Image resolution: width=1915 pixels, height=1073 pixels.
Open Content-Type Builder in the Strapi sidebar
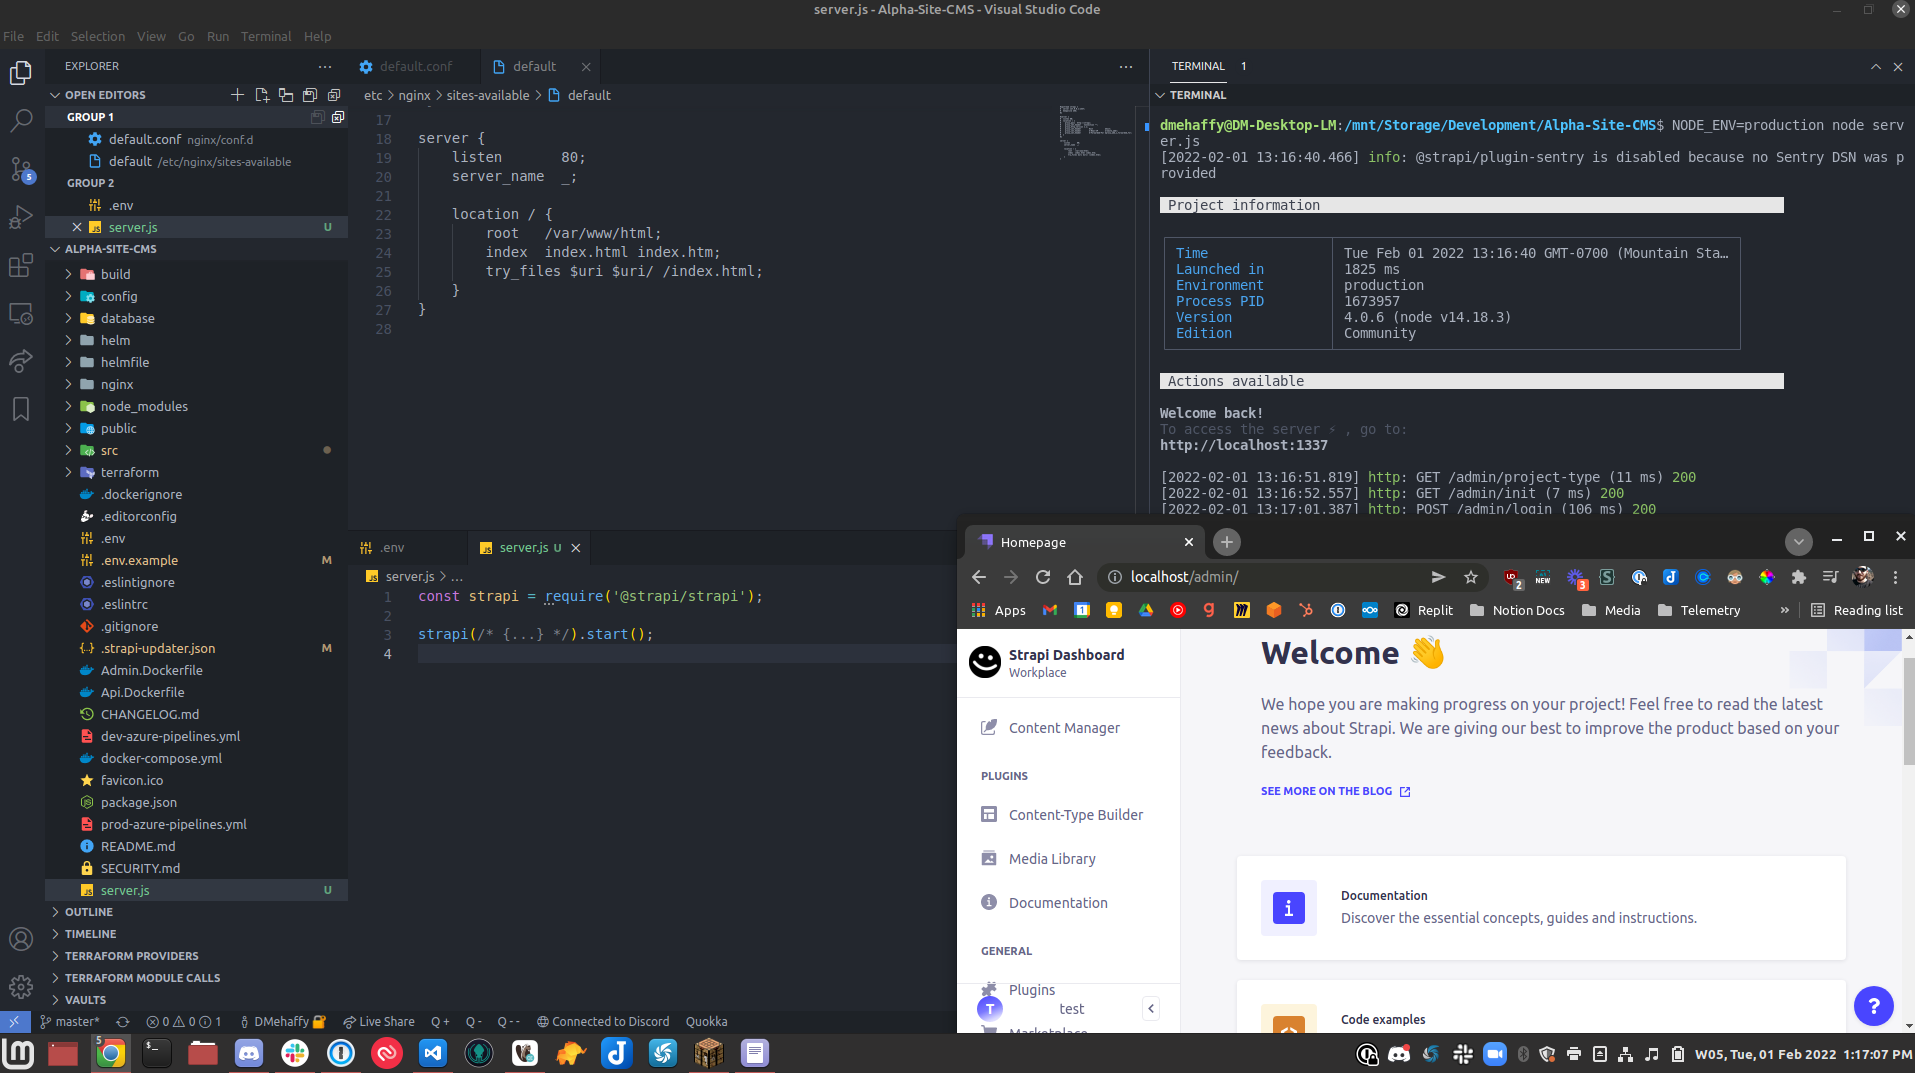pos(1075,815)
